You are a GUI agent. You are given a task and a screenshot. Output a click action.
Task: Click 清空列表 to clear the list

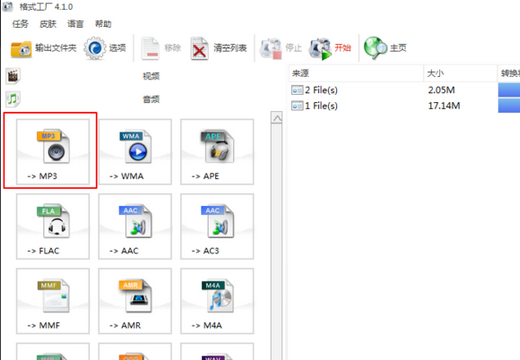(219, 49)
